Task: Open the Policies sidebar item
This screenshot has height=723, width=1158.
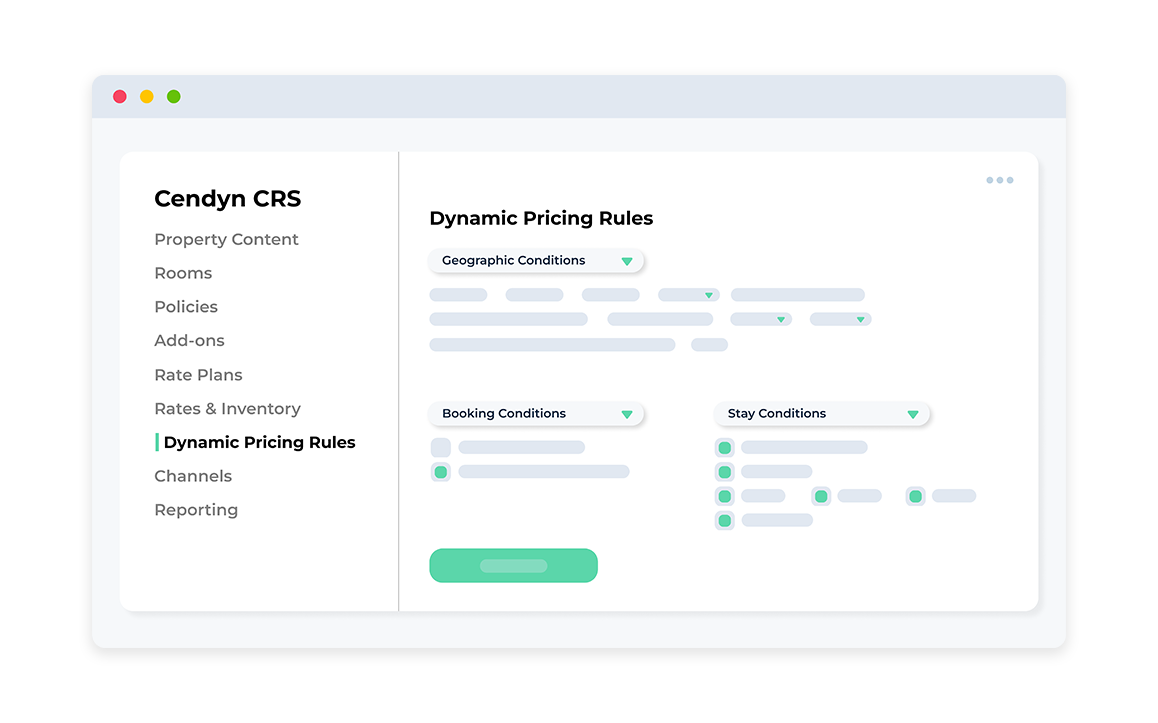Action: coord(186,307)
